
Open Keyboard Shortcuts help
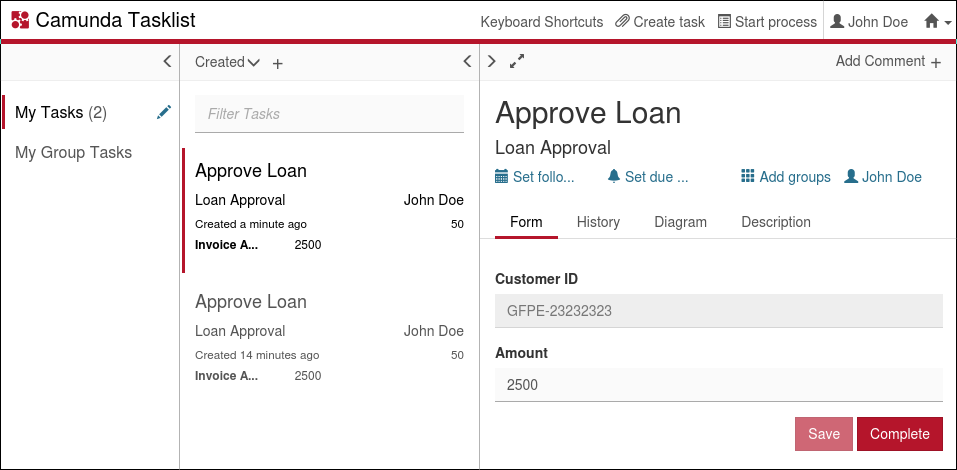(x=541, y=22)
